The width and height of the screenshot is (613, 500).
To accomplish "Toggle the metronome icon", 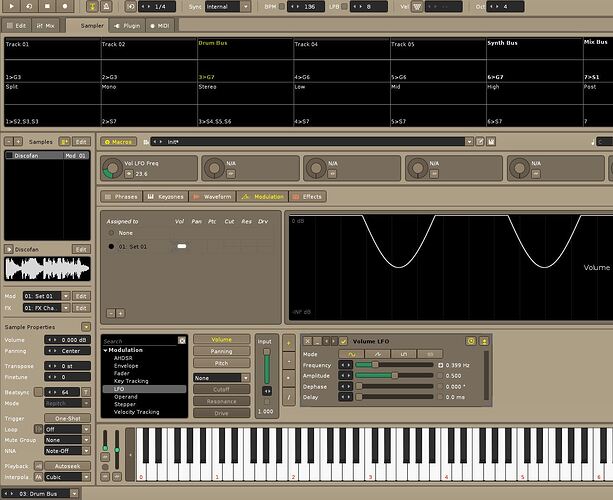I will click(106, 6).
